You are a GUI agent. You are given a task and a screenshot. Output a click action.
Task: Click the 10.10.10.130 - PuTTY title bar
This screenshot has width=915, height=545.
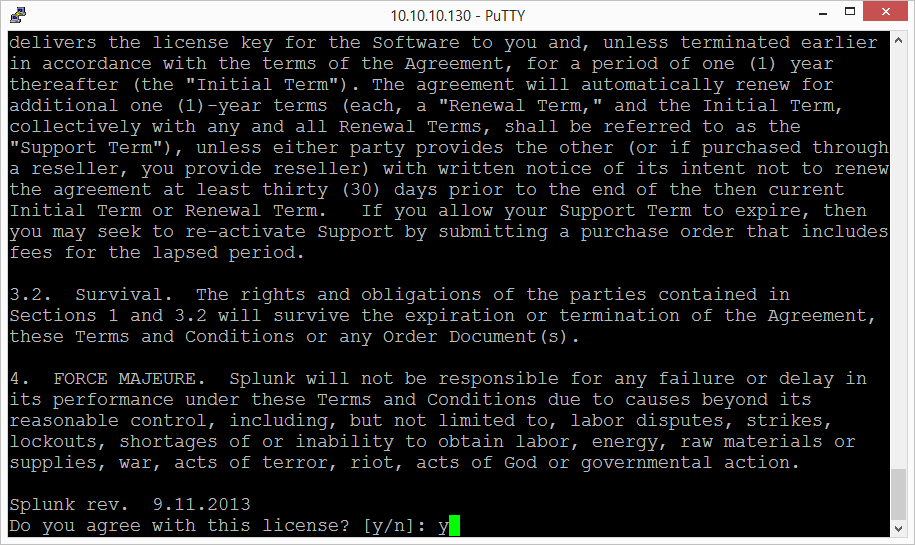[x=458, y=15]
